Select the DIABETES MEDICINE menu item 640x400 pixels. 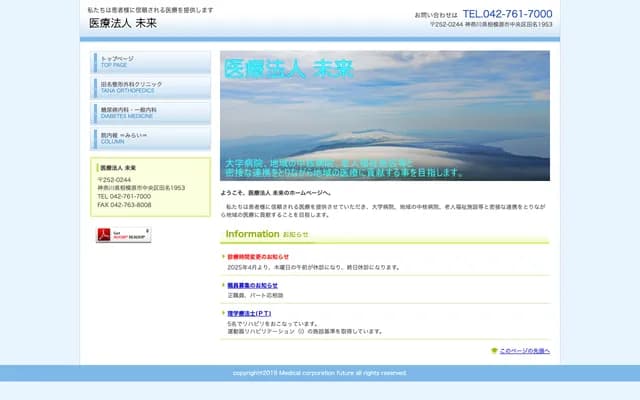coord(150,112)
